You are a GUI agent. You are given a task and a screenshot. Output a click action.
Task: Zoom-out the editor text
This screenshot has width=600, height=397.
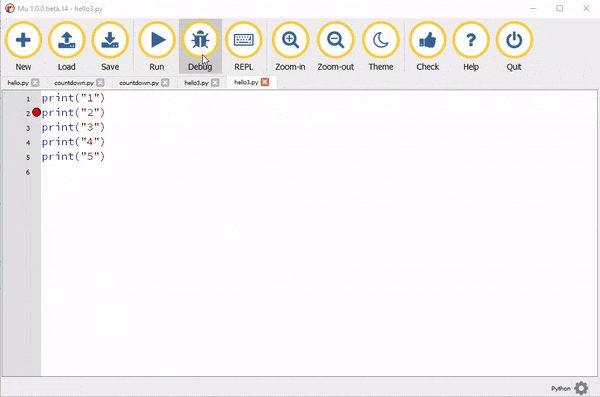pos(336,46)
